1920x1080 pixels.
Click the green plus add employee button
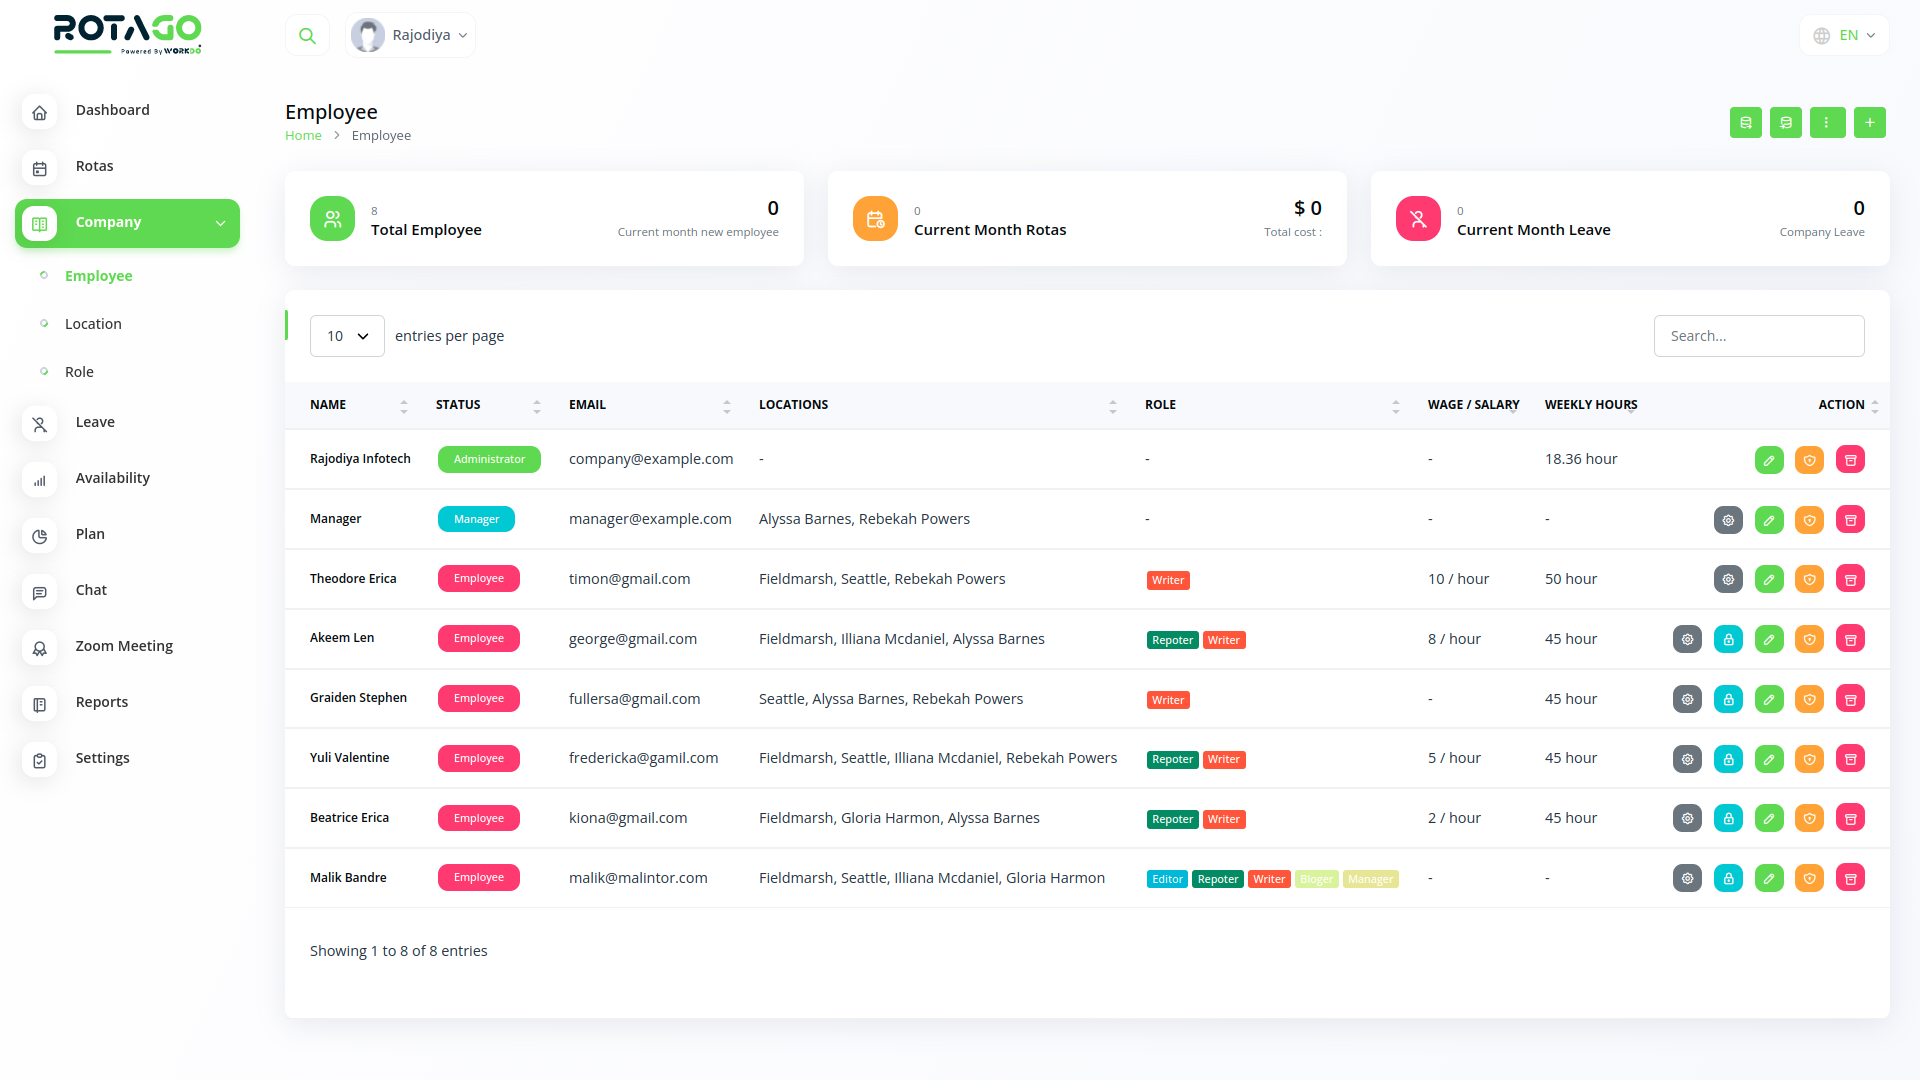click(x=1869, y=123)
